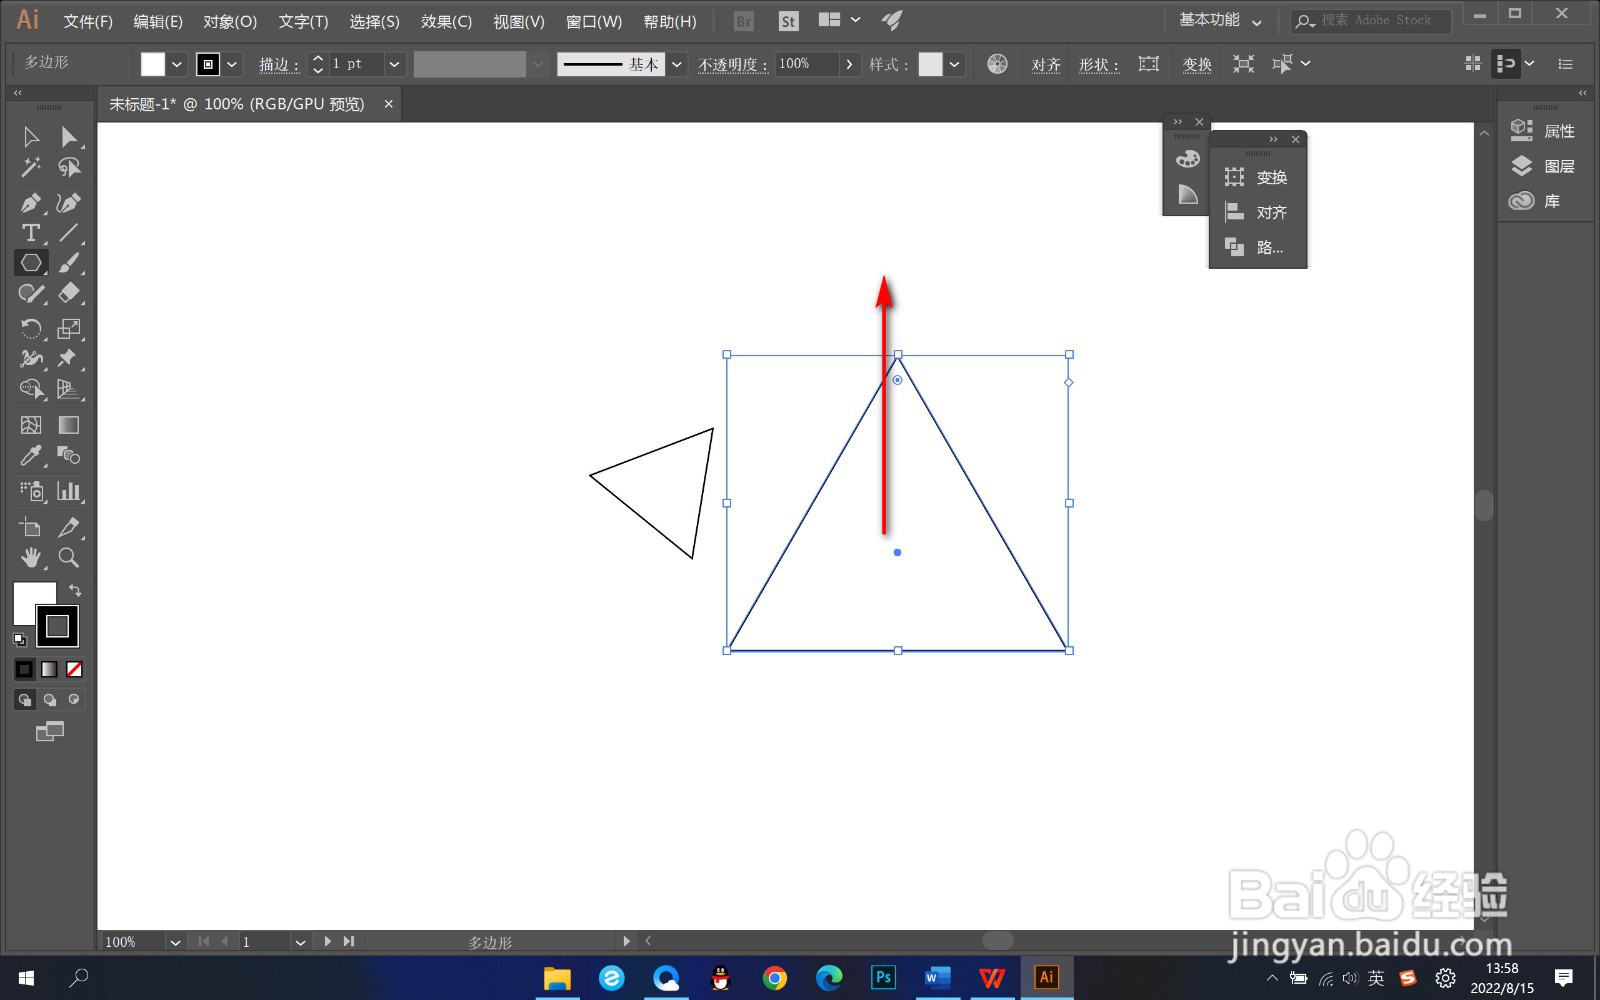1600x1000 pixels.
Task: Select the Shaper tool
Action: click(x=31, y=293)
